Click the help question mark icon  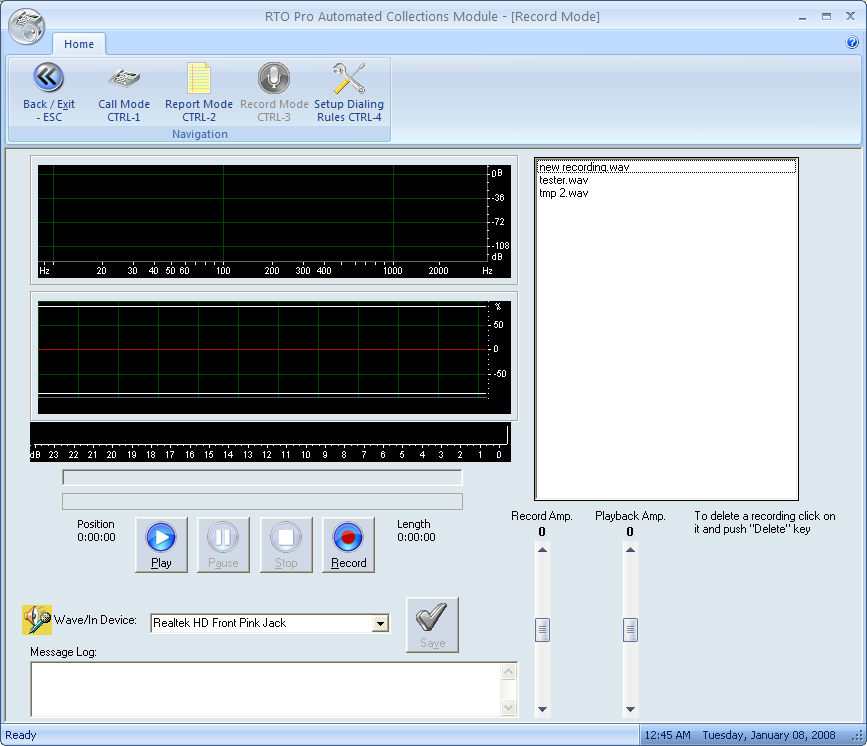tap(852, 43)
